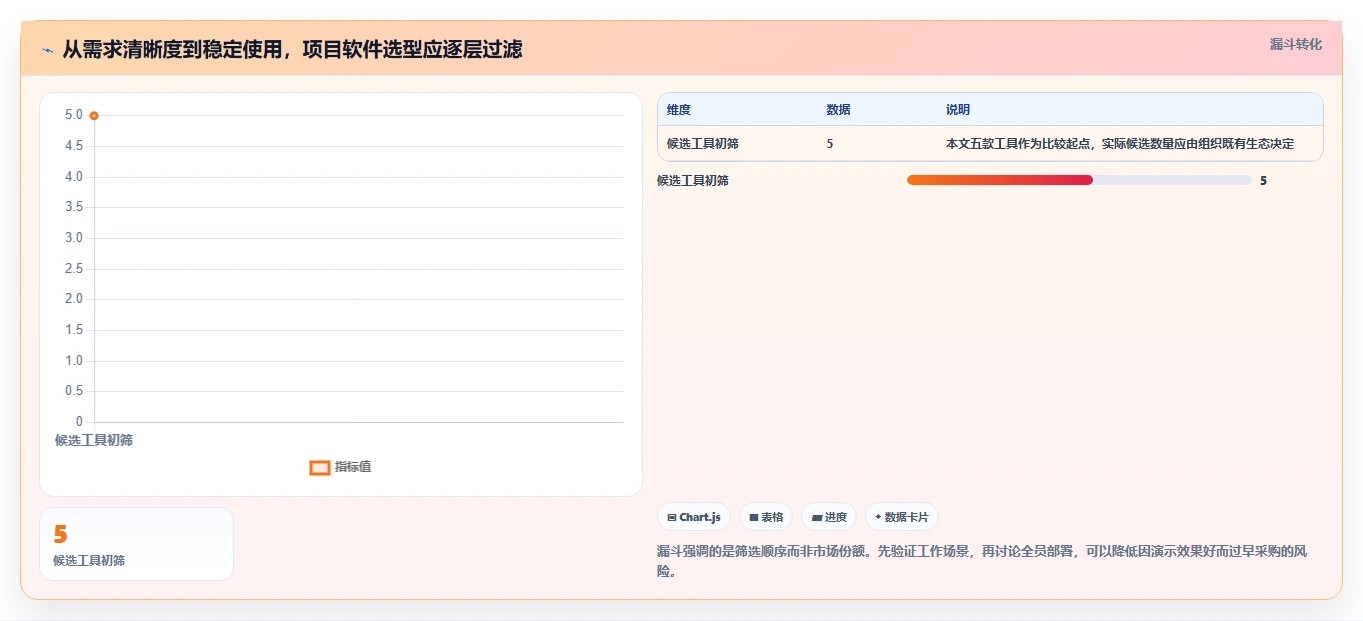Click the value 5 after the progress bar
This screenshot has height=621, width=1363.
point(1264,181)
